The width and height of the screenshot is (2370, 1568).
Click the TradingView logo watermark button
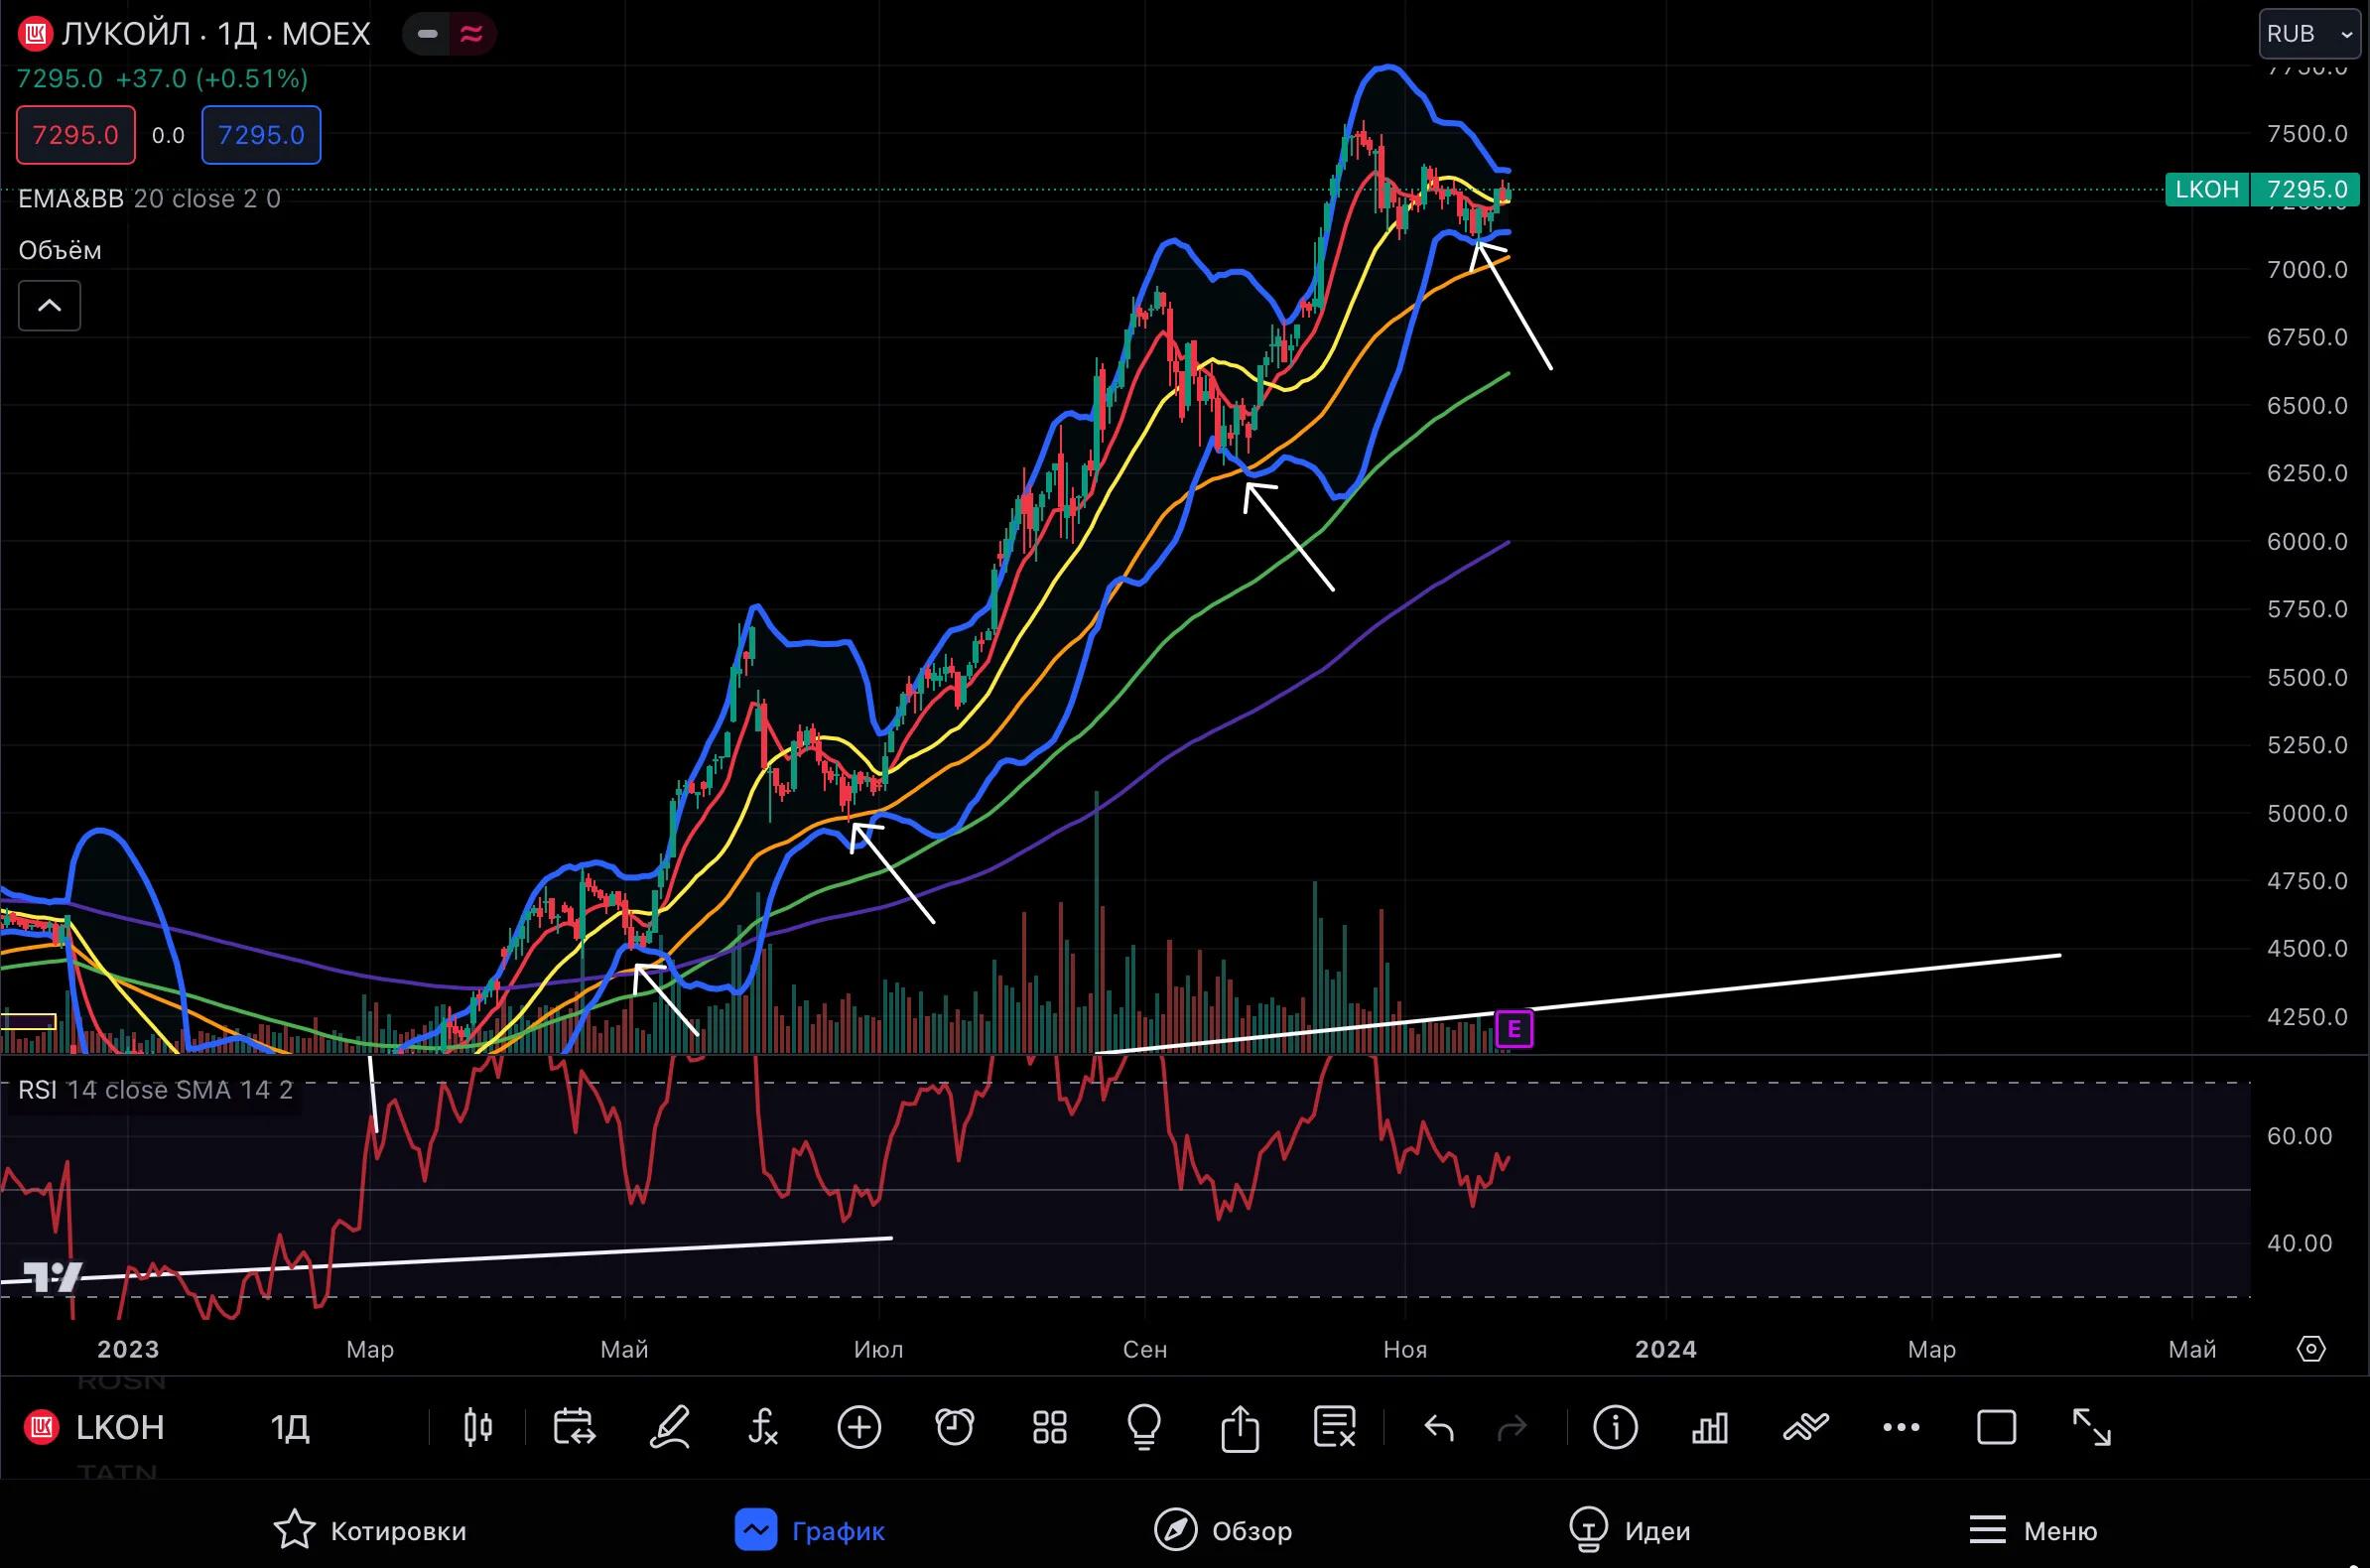[x=52, y=1277]
